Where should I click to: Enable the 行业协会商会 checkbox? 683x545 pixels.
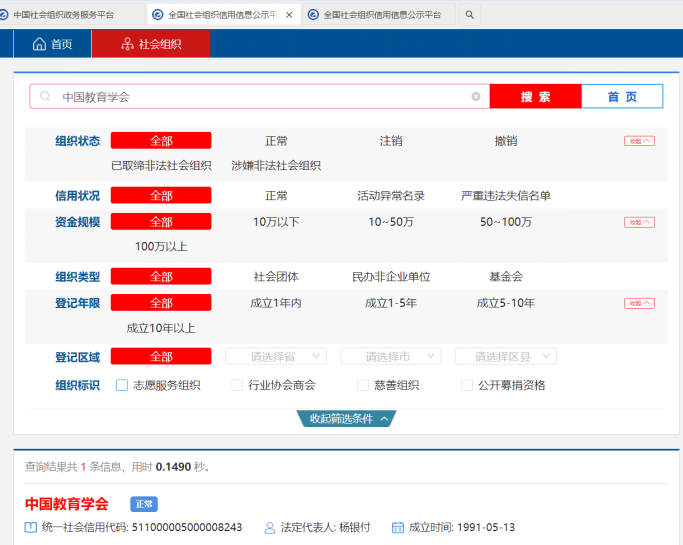pyautogui.click(x=237, y=385)
